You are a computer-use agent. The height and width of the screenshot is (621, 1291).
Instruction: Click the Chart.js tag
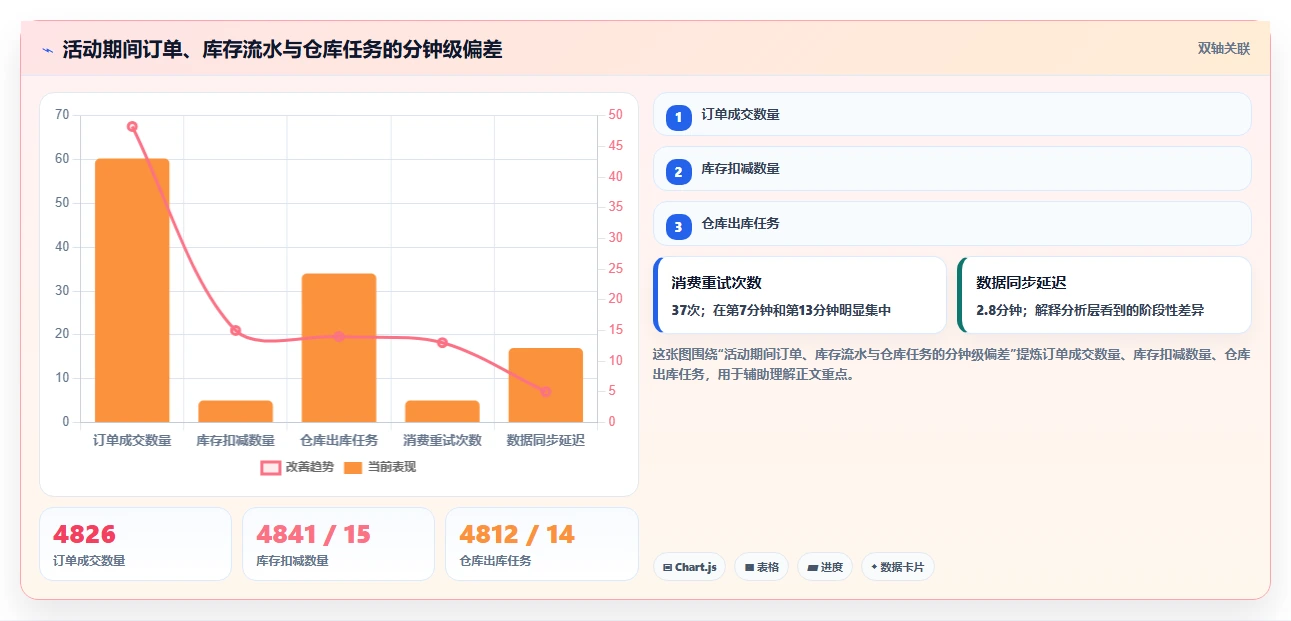click(x=690, y=567)
